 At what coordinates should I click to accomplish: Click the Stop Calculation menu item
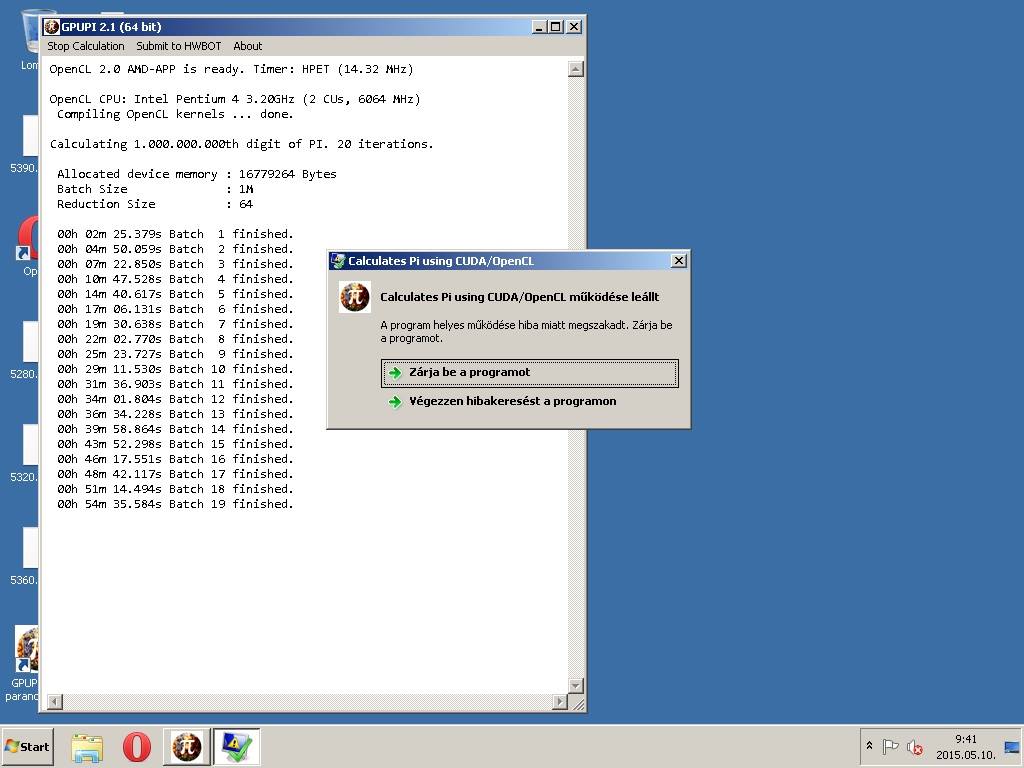[x=86, y=46]
